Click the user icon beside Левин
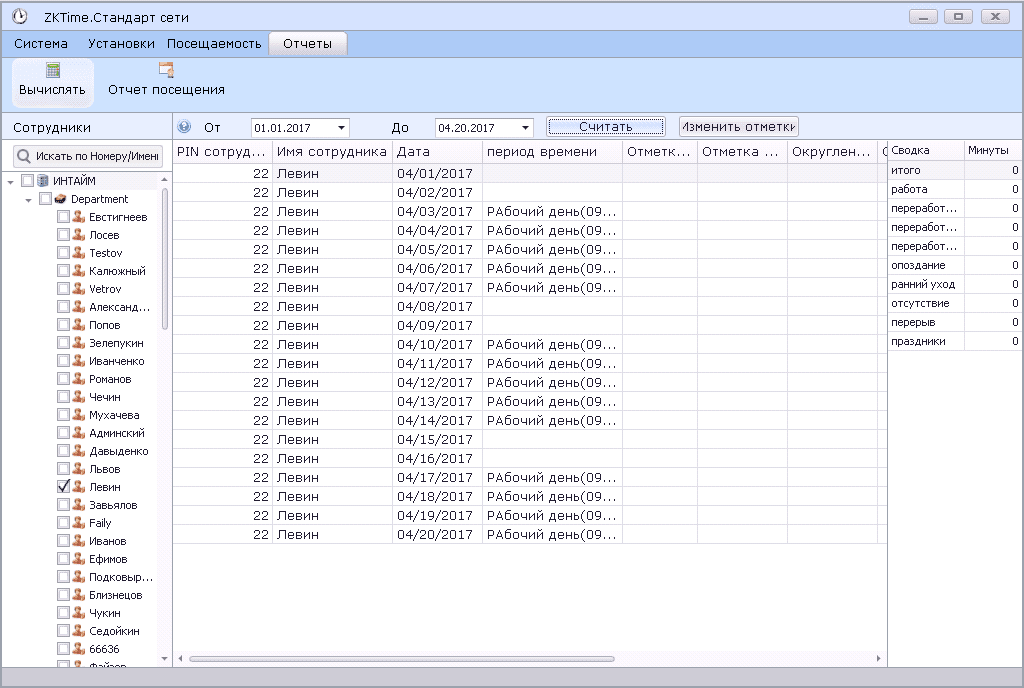 [x=78, y=487]
